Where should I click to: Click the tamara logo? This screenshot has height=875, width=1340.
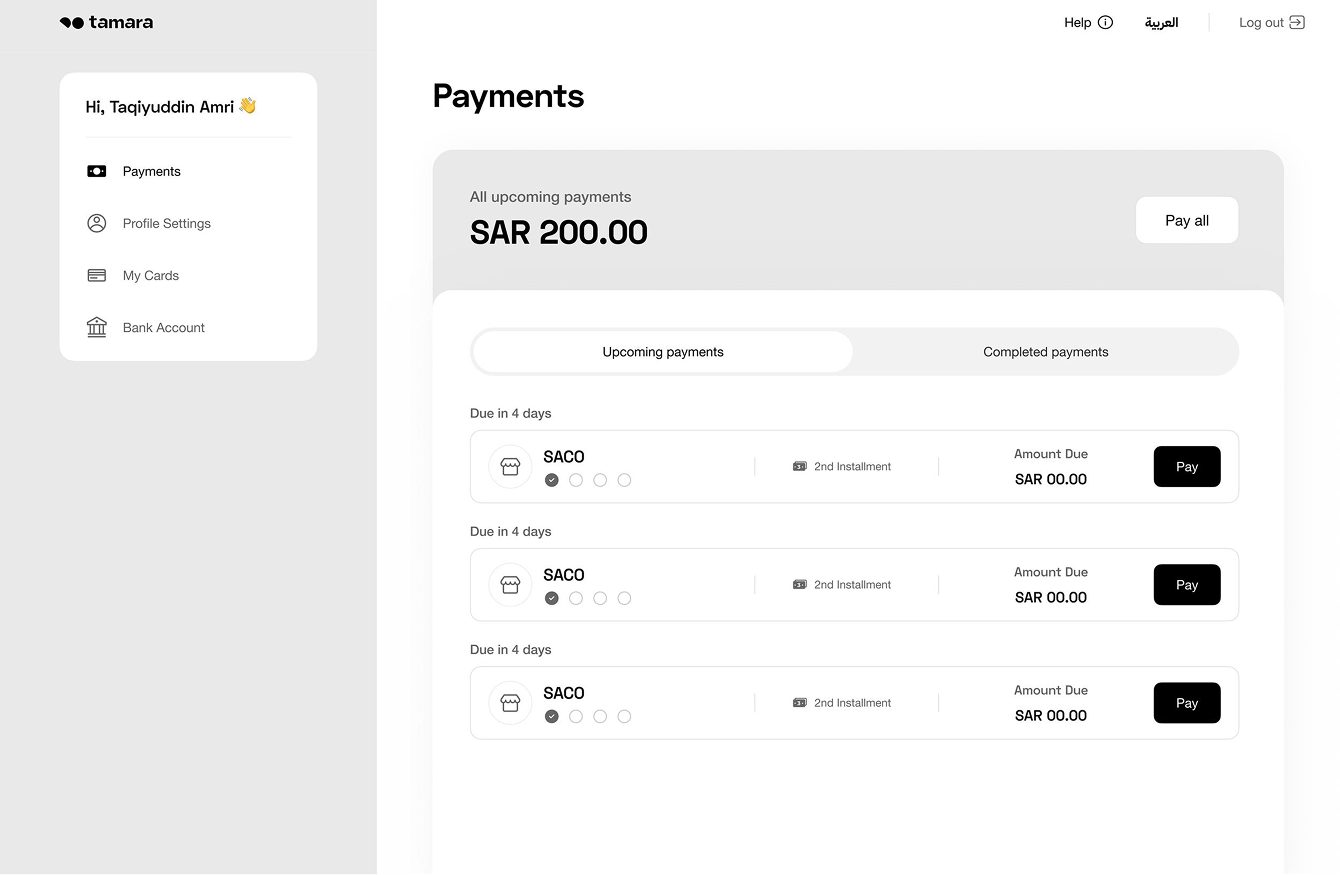coord(106,22)
